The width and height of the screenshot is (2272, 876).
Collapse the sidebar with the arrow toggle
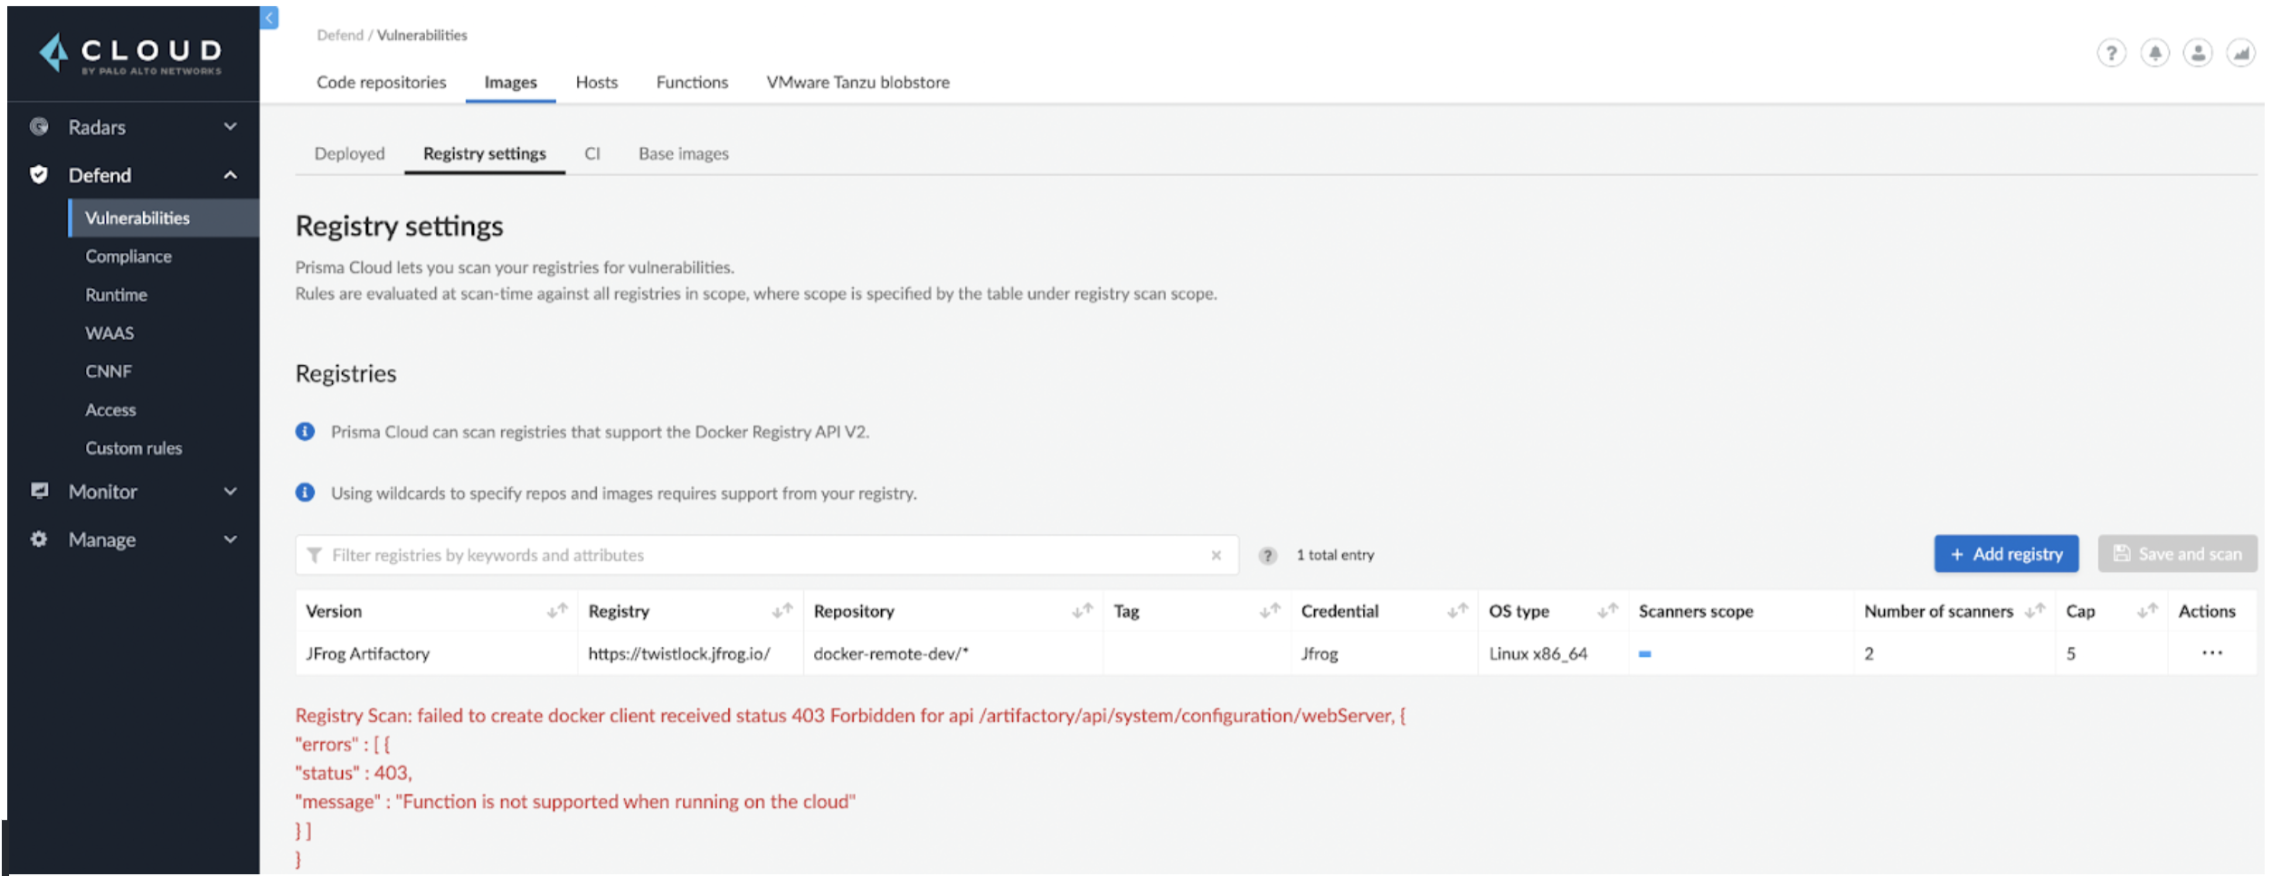tap(269, 18)
